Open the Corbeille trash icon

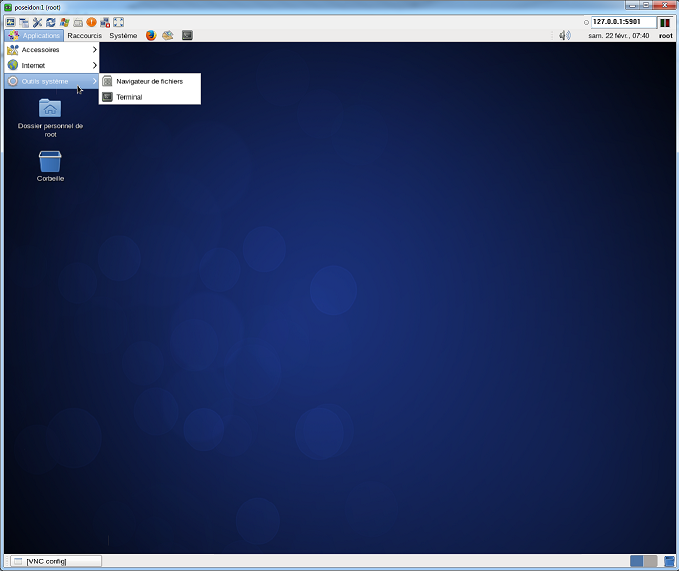tap(50, 161)
